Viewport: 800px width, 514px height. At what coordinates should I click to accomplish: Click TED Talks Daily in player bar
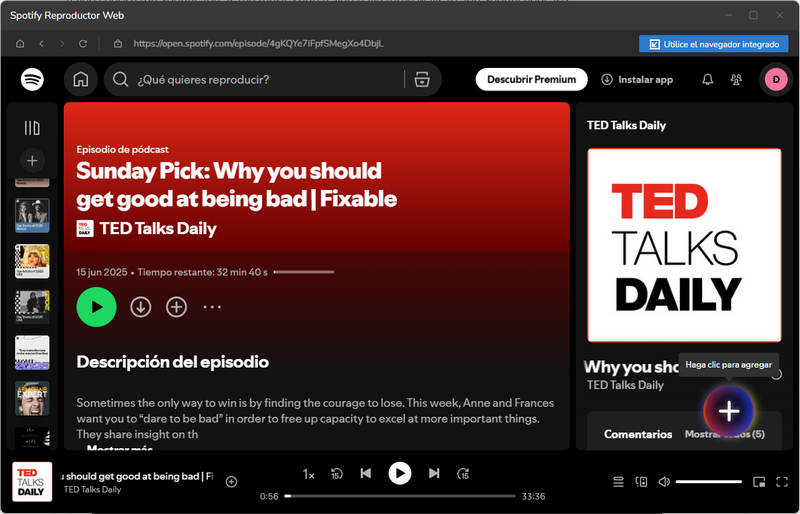click(92, 489)
